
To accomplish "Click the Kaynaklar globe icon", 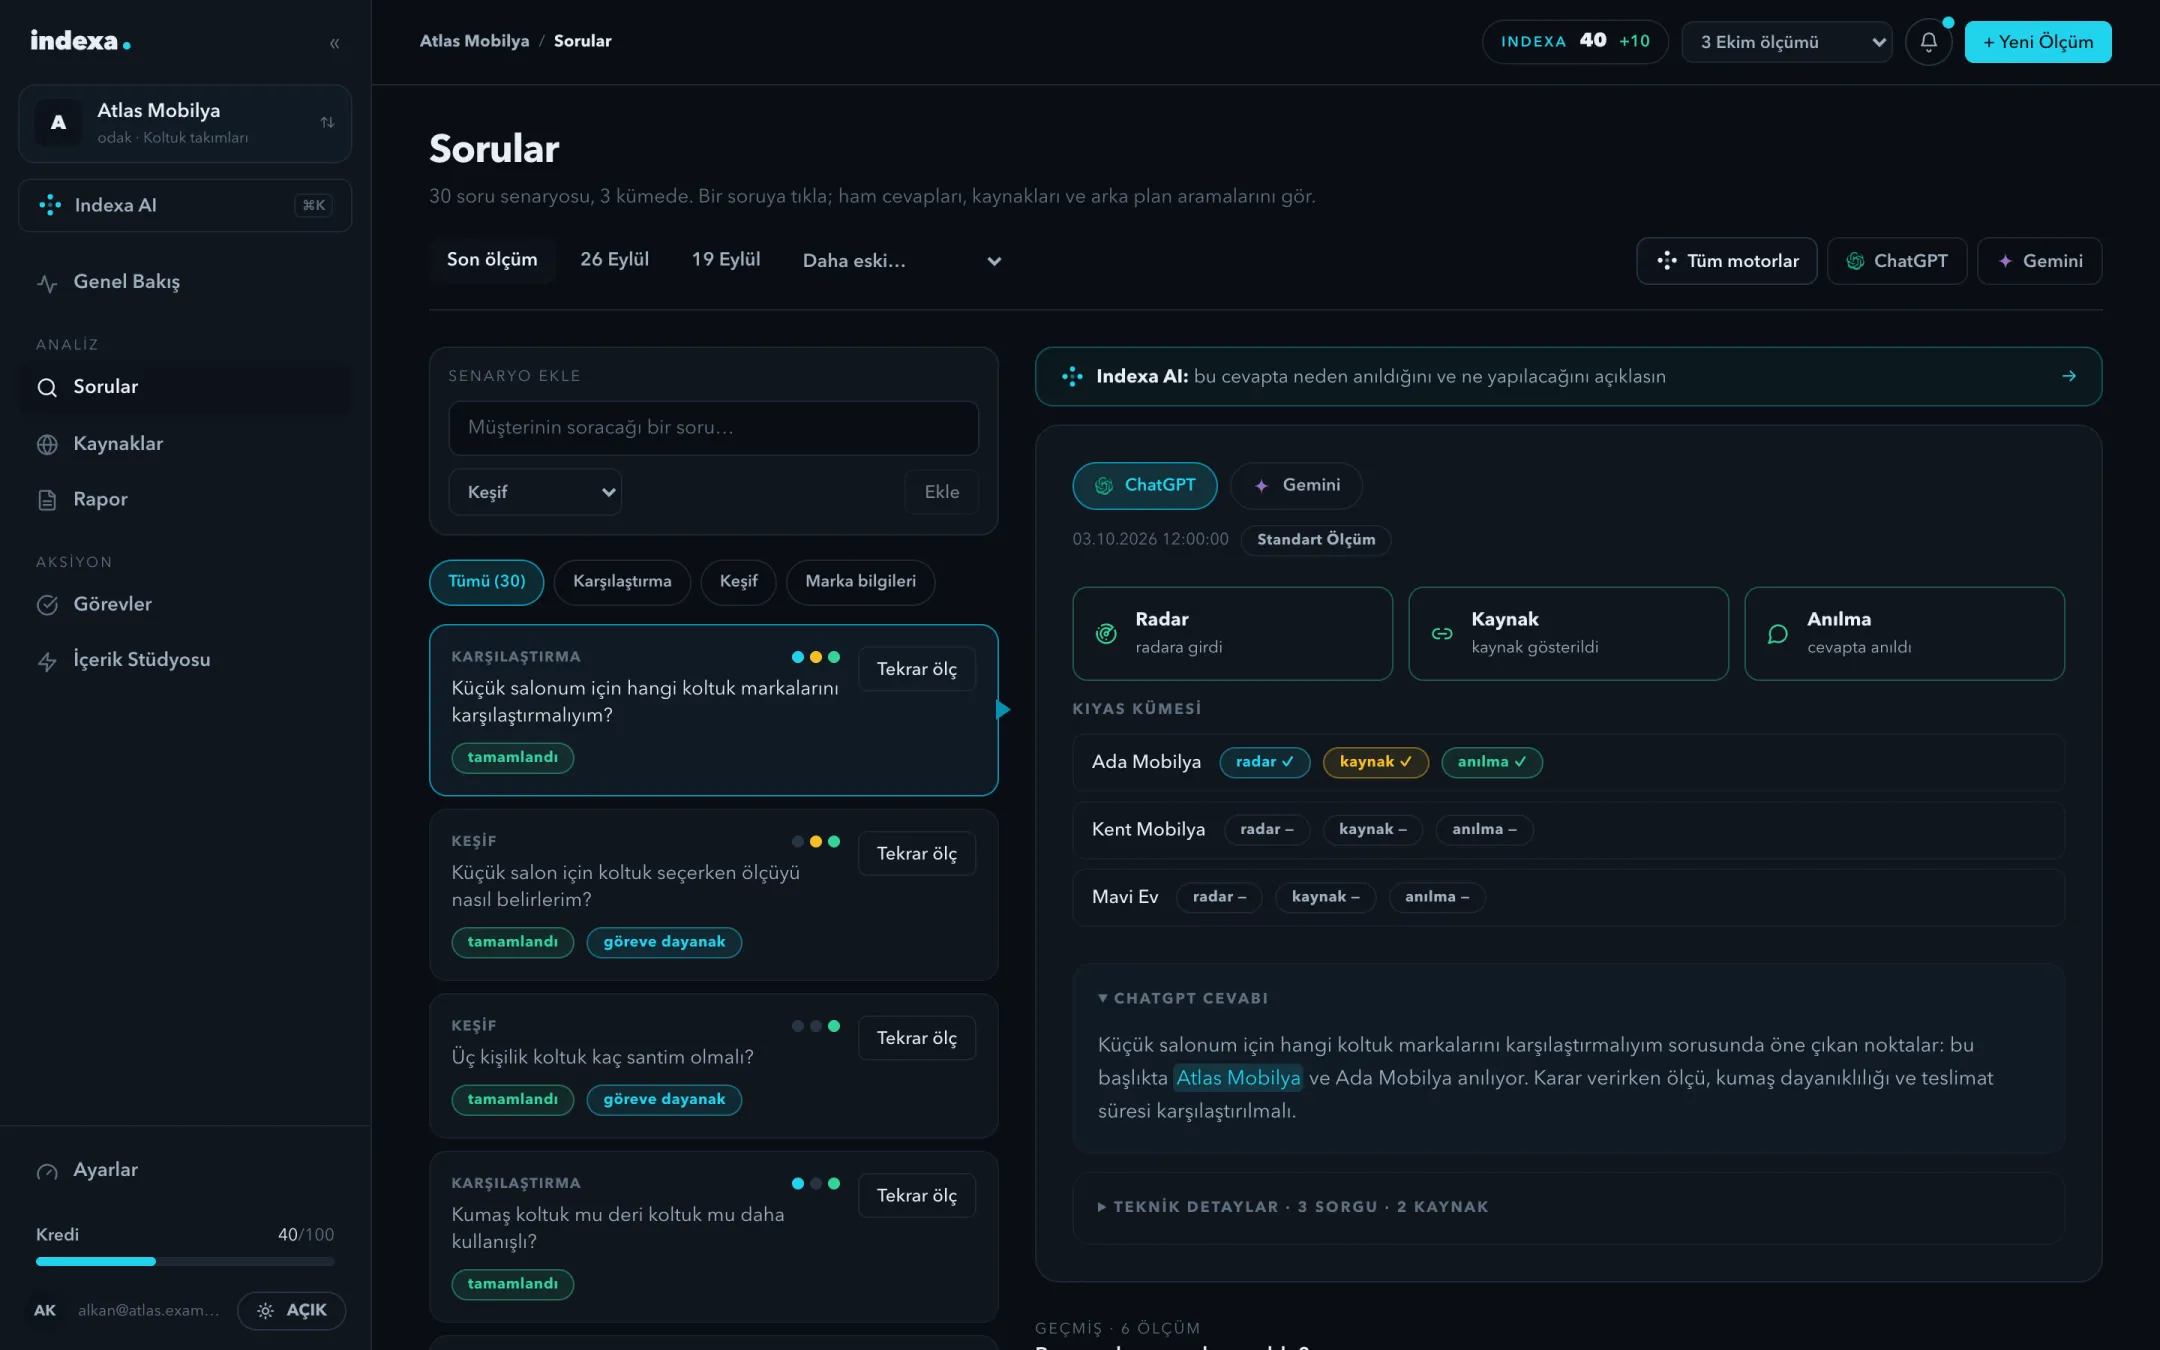I will 47,444.
